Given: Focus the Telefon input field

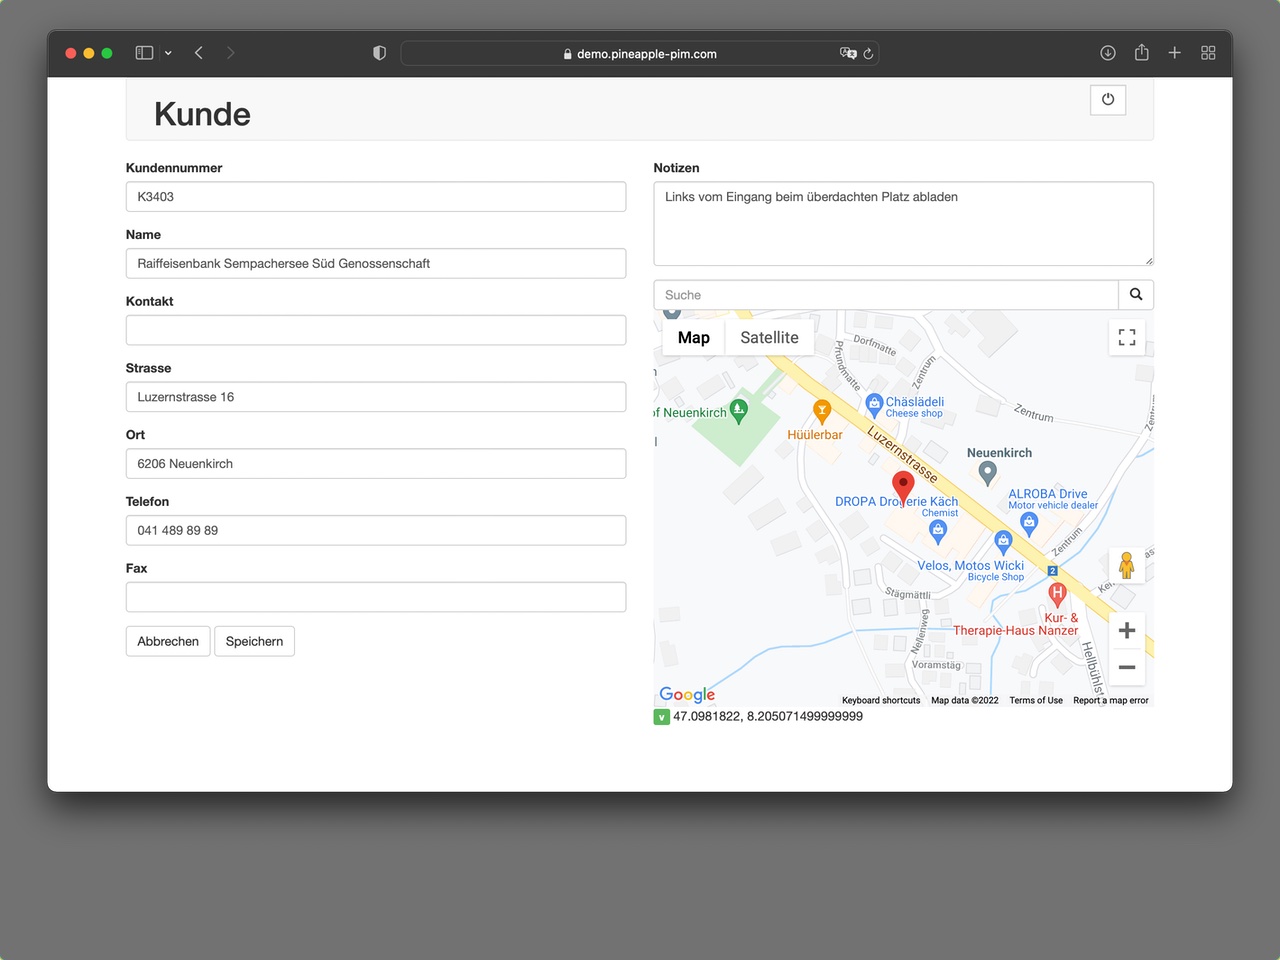Looking at the screenshot, I should [376, 531].
